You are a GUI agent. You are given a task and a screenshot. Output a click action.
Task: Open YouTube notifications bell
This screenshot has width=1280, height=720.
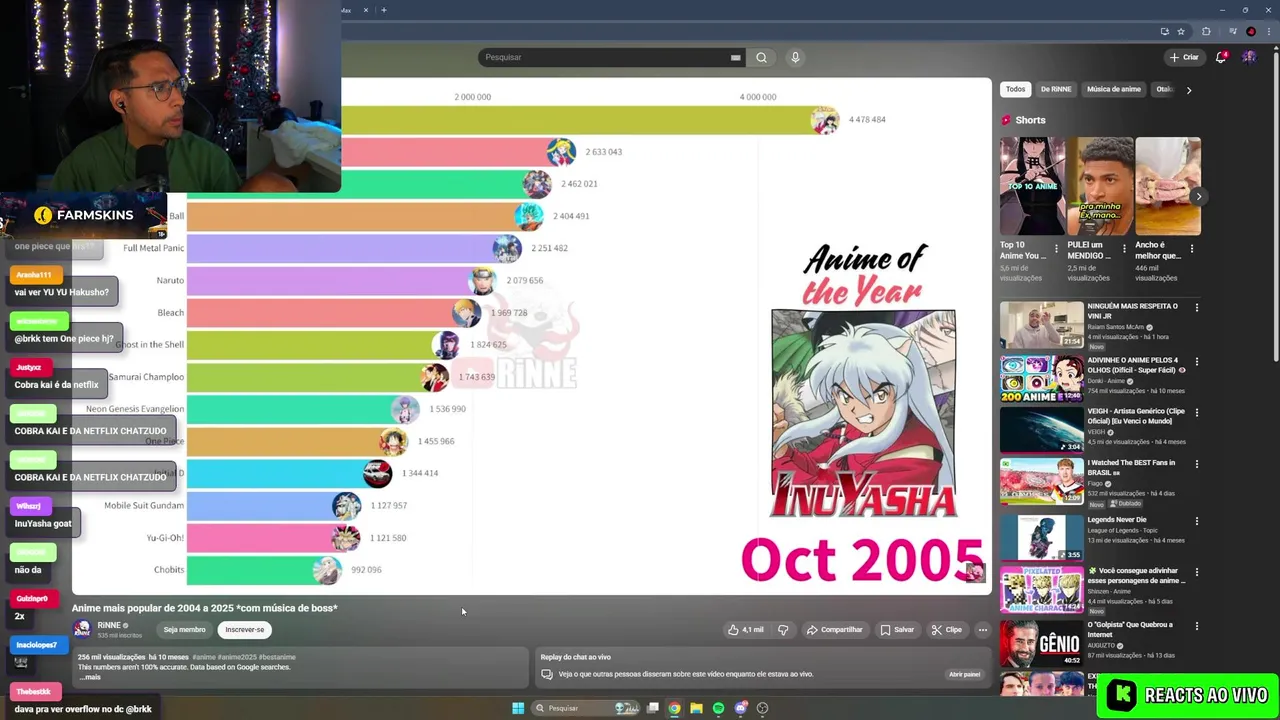tap(1220, 57)
